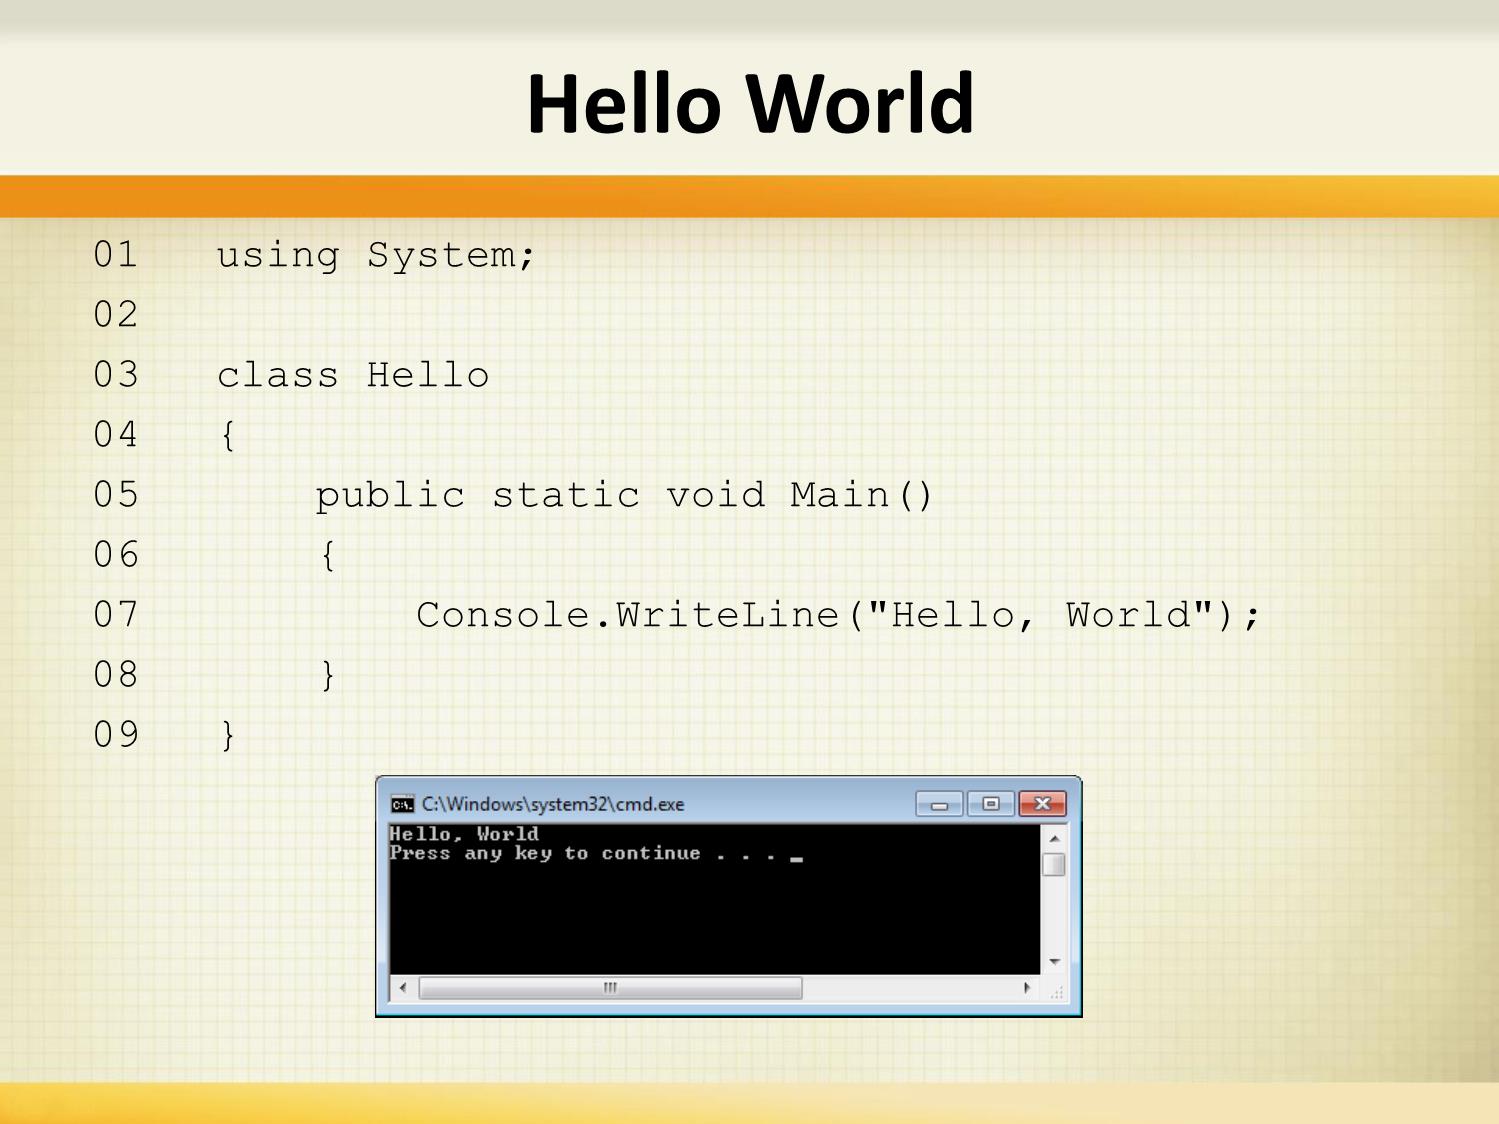Click the 'Hello World' slide title
The width and height of the screenshot is (1499, 1124).
(750, 104)
